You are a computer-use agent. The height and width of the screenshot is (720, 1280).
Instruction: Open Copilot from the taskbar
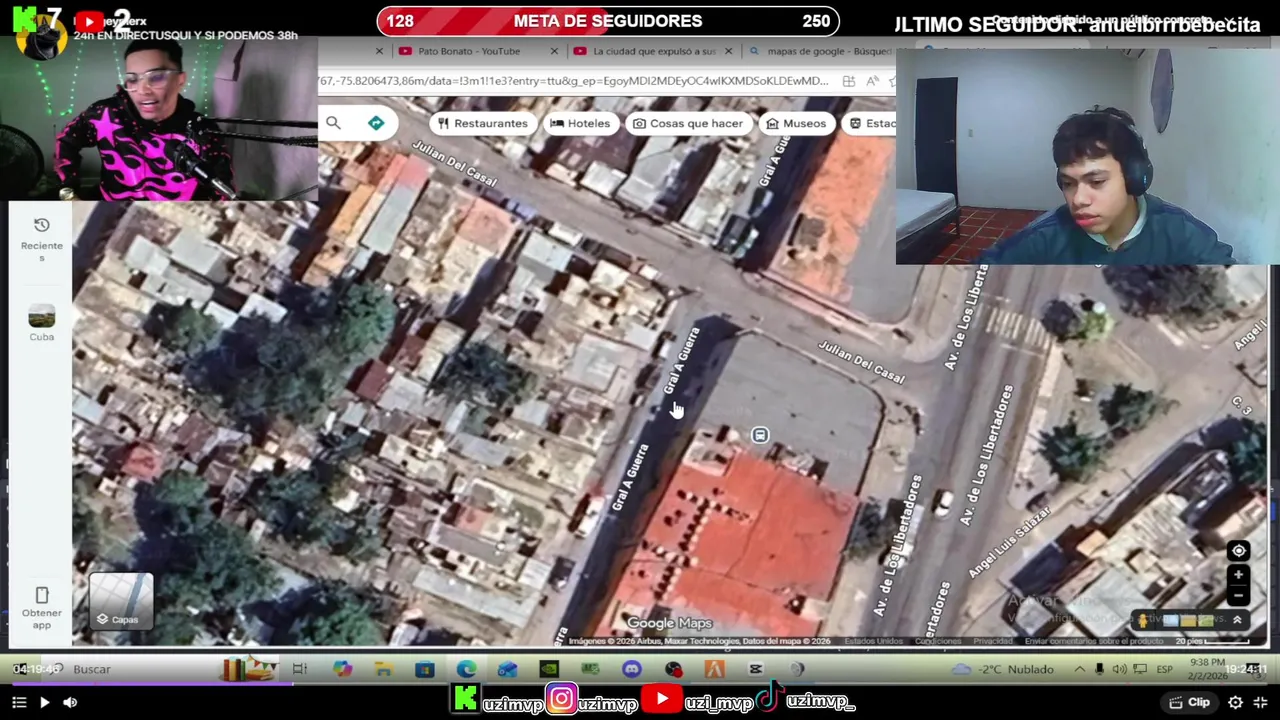click(343, 669)
